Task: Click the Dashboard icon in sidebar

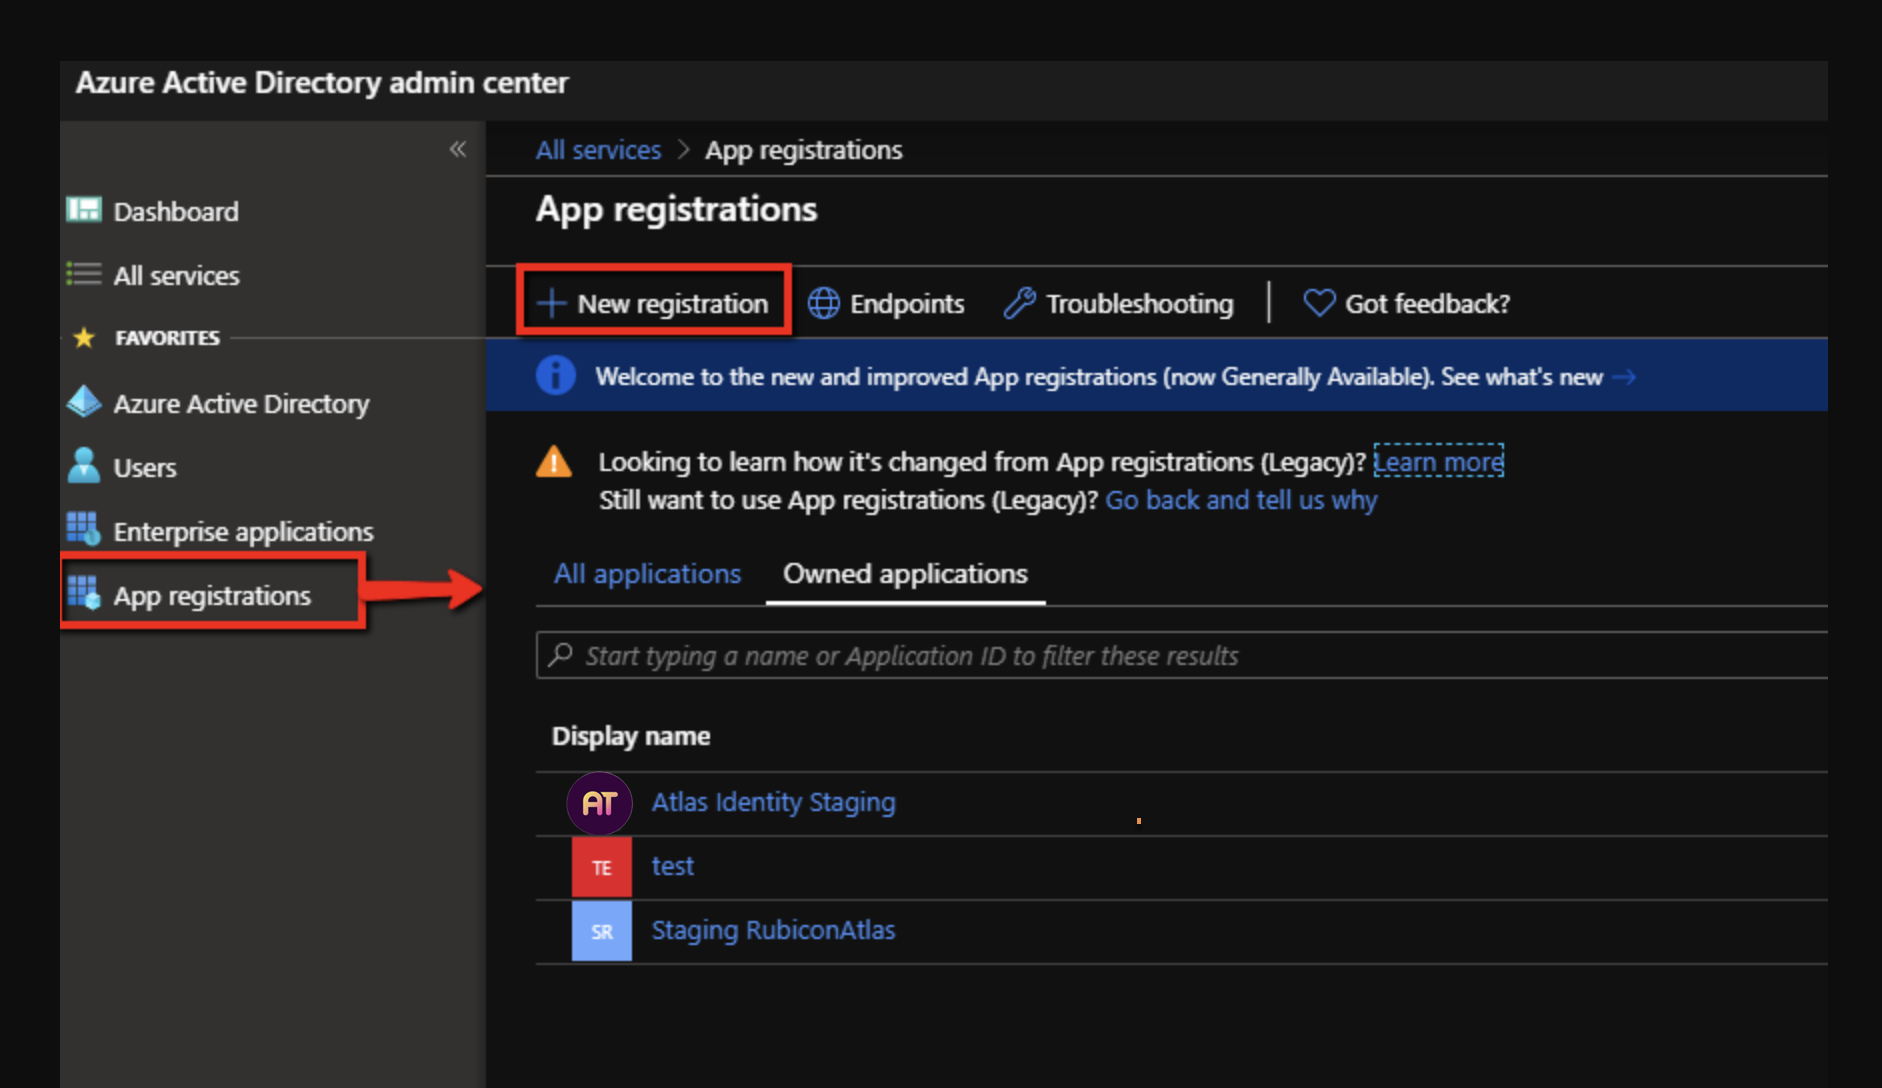Action: coord(84,210)
